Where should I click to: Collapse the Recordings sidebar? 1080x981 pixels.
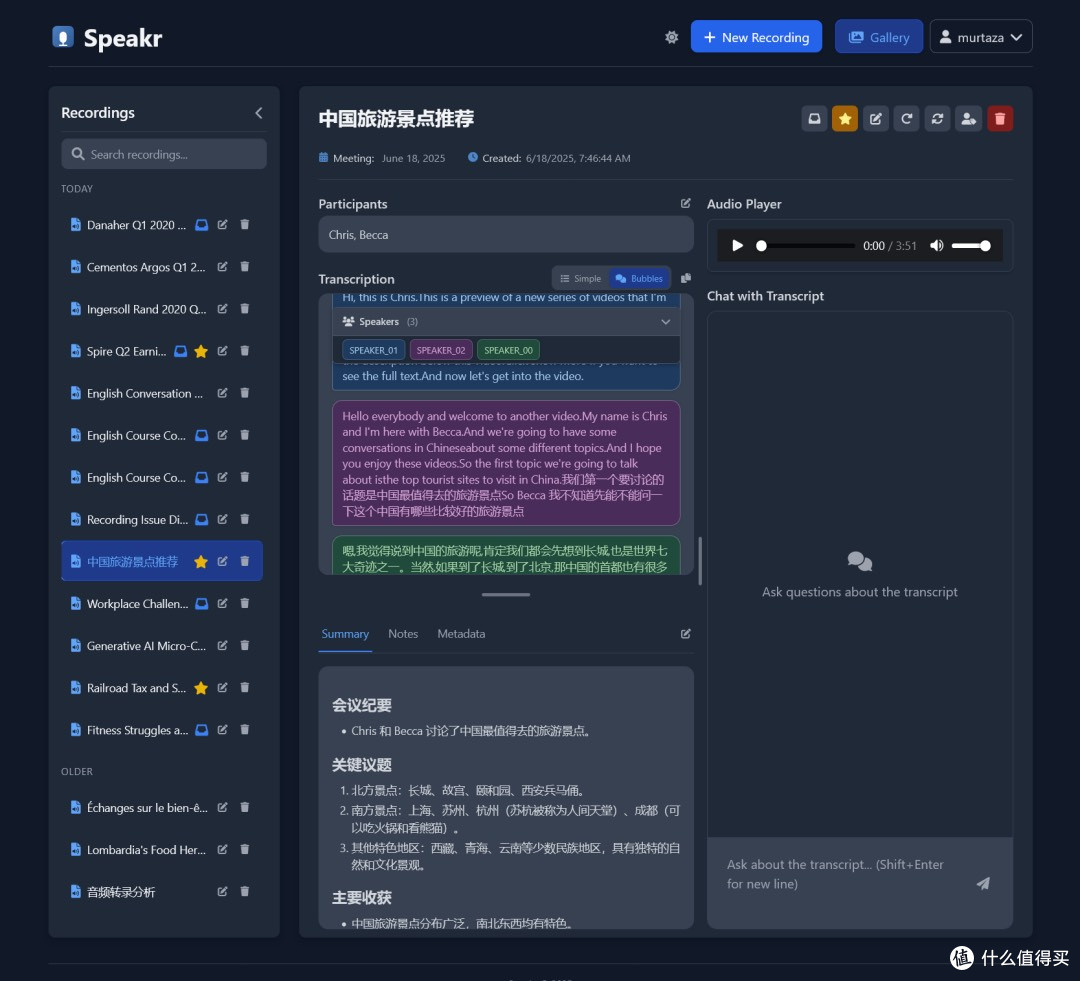259,113
